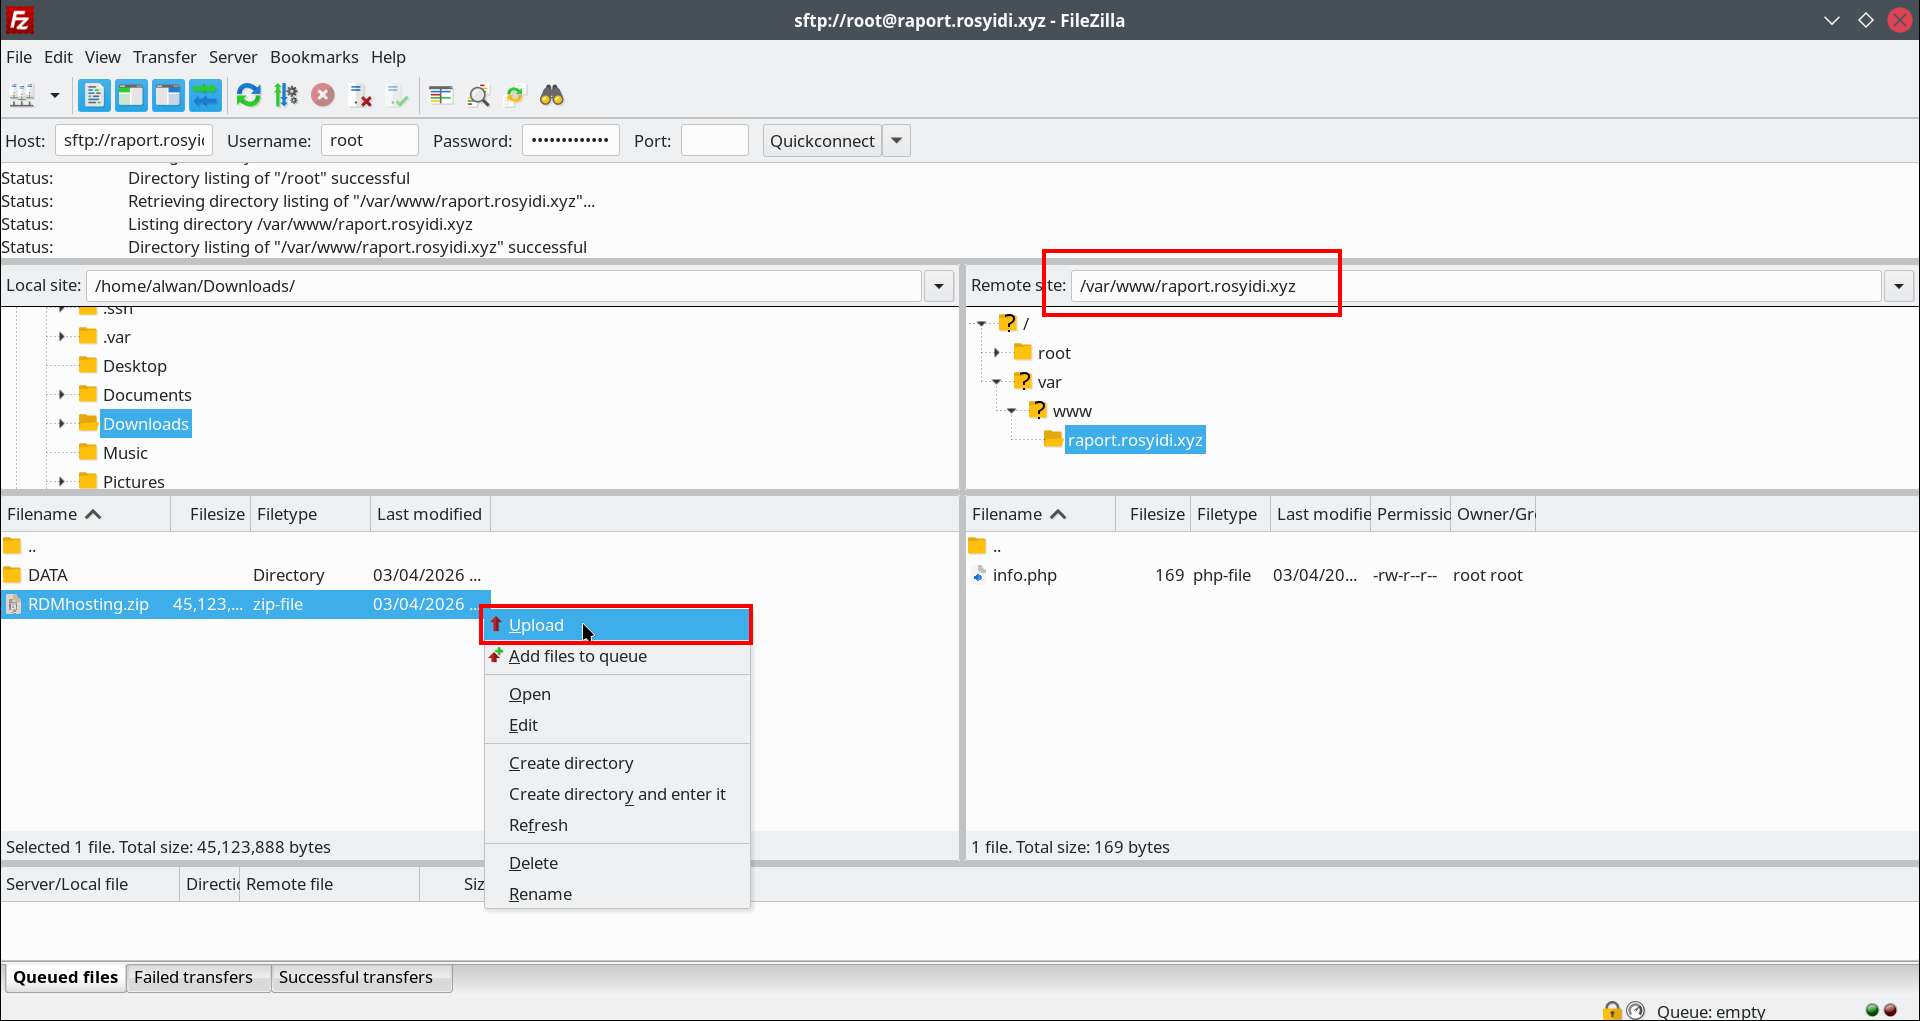The width and height of the screenshot is (1920, 1021).
Task: Toggle the message log display
Action: 94,96
